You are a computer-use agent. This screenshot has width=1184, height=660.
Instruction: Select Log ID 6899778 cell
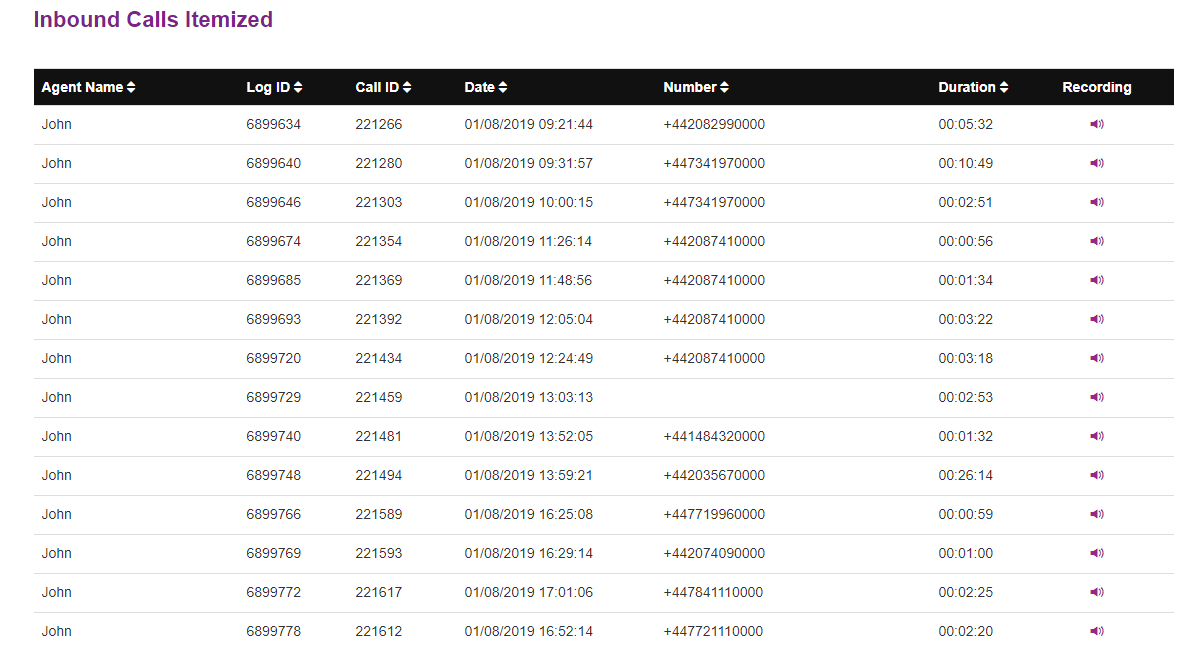[x=273, y=631]
